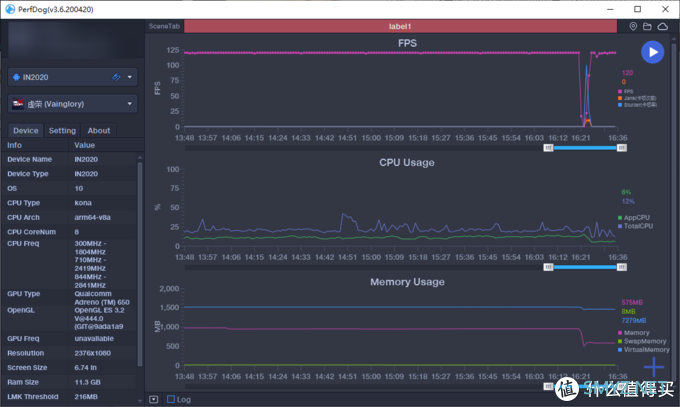This screenshot has height=407, width=680.
Task: Toggle Jank series in FPS legend
Action: click(x=637, y=98)
